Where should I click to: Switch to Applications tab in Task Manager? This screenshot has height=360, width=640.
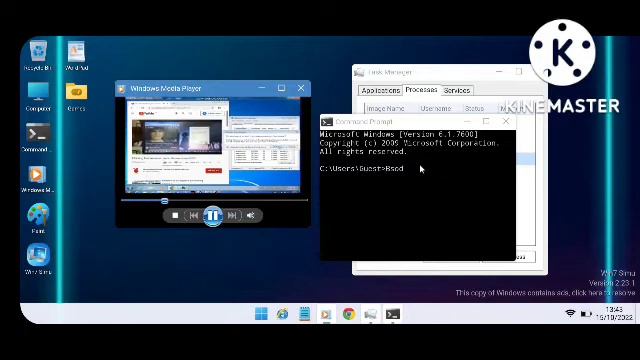(x=380, y=90)
